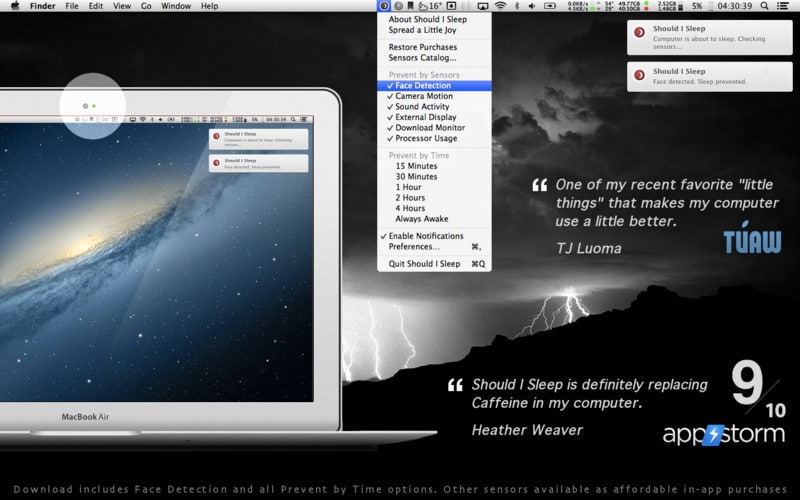Click the weather temperature 16° icon

tap(432, 6)
